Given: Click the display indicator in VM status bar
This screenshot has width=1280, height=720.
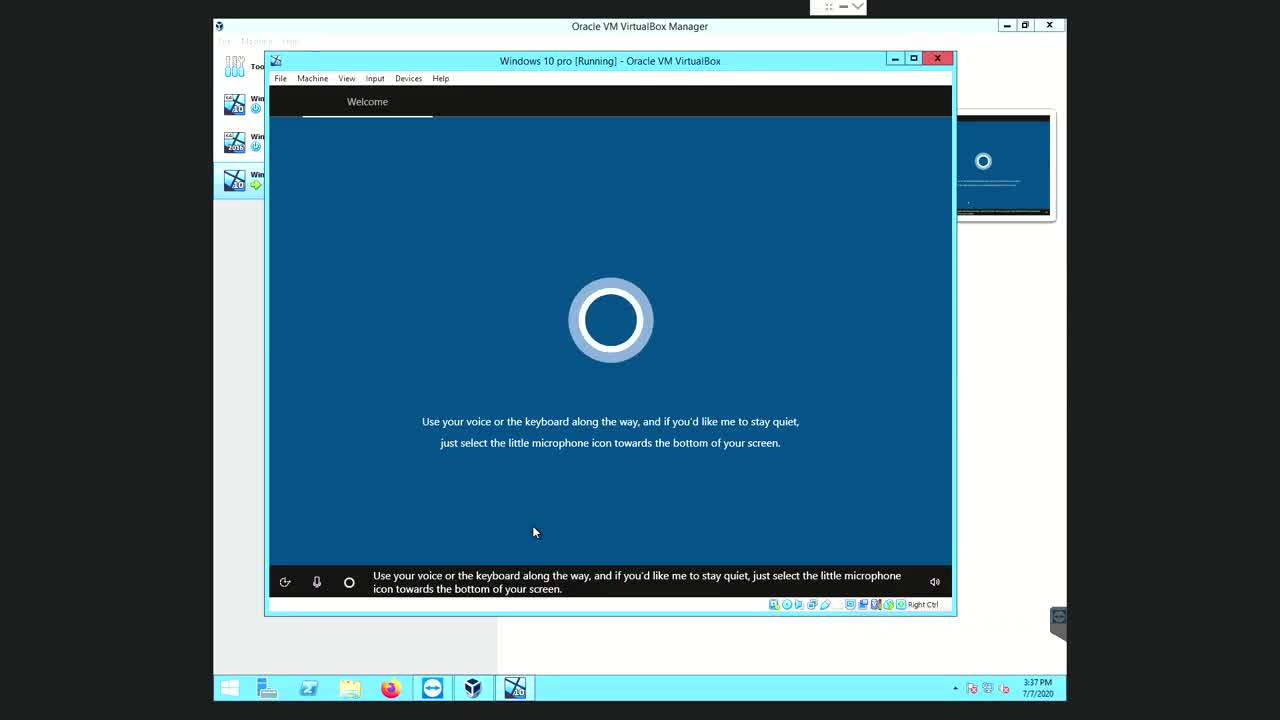Looking at the screenshot, I should pos(851,604).
